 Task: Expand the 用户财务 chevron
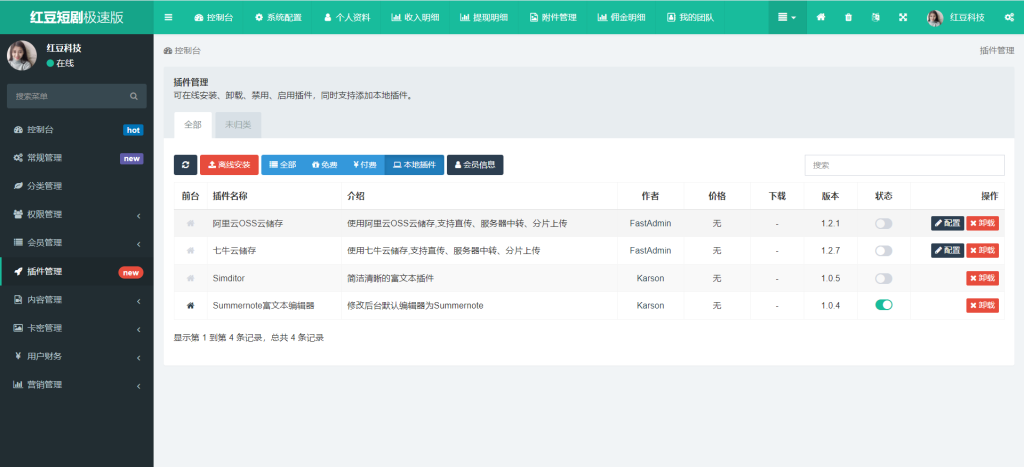(139, 358)
